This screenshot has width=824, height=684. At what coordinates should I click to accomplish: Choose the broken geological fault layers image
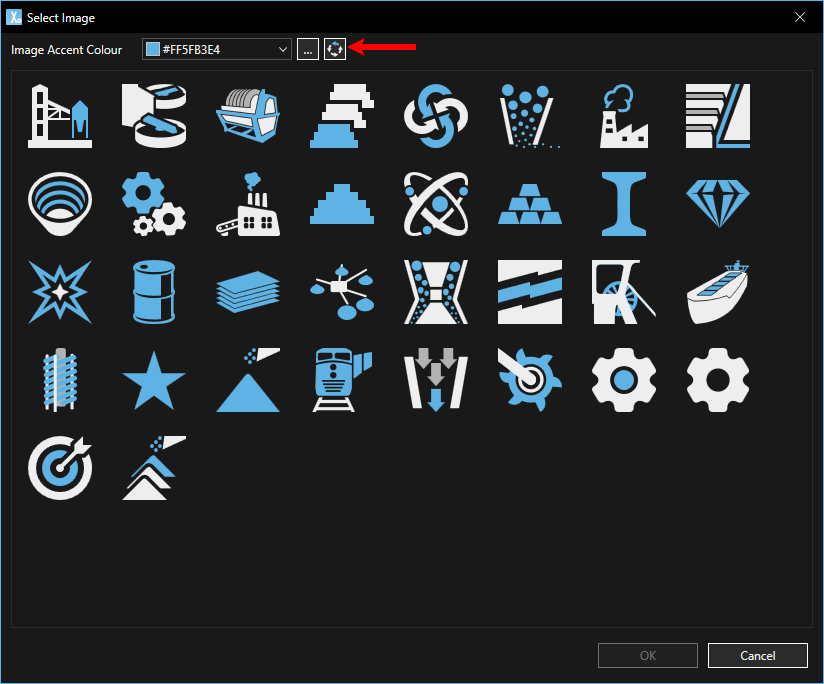click(530, 292)
